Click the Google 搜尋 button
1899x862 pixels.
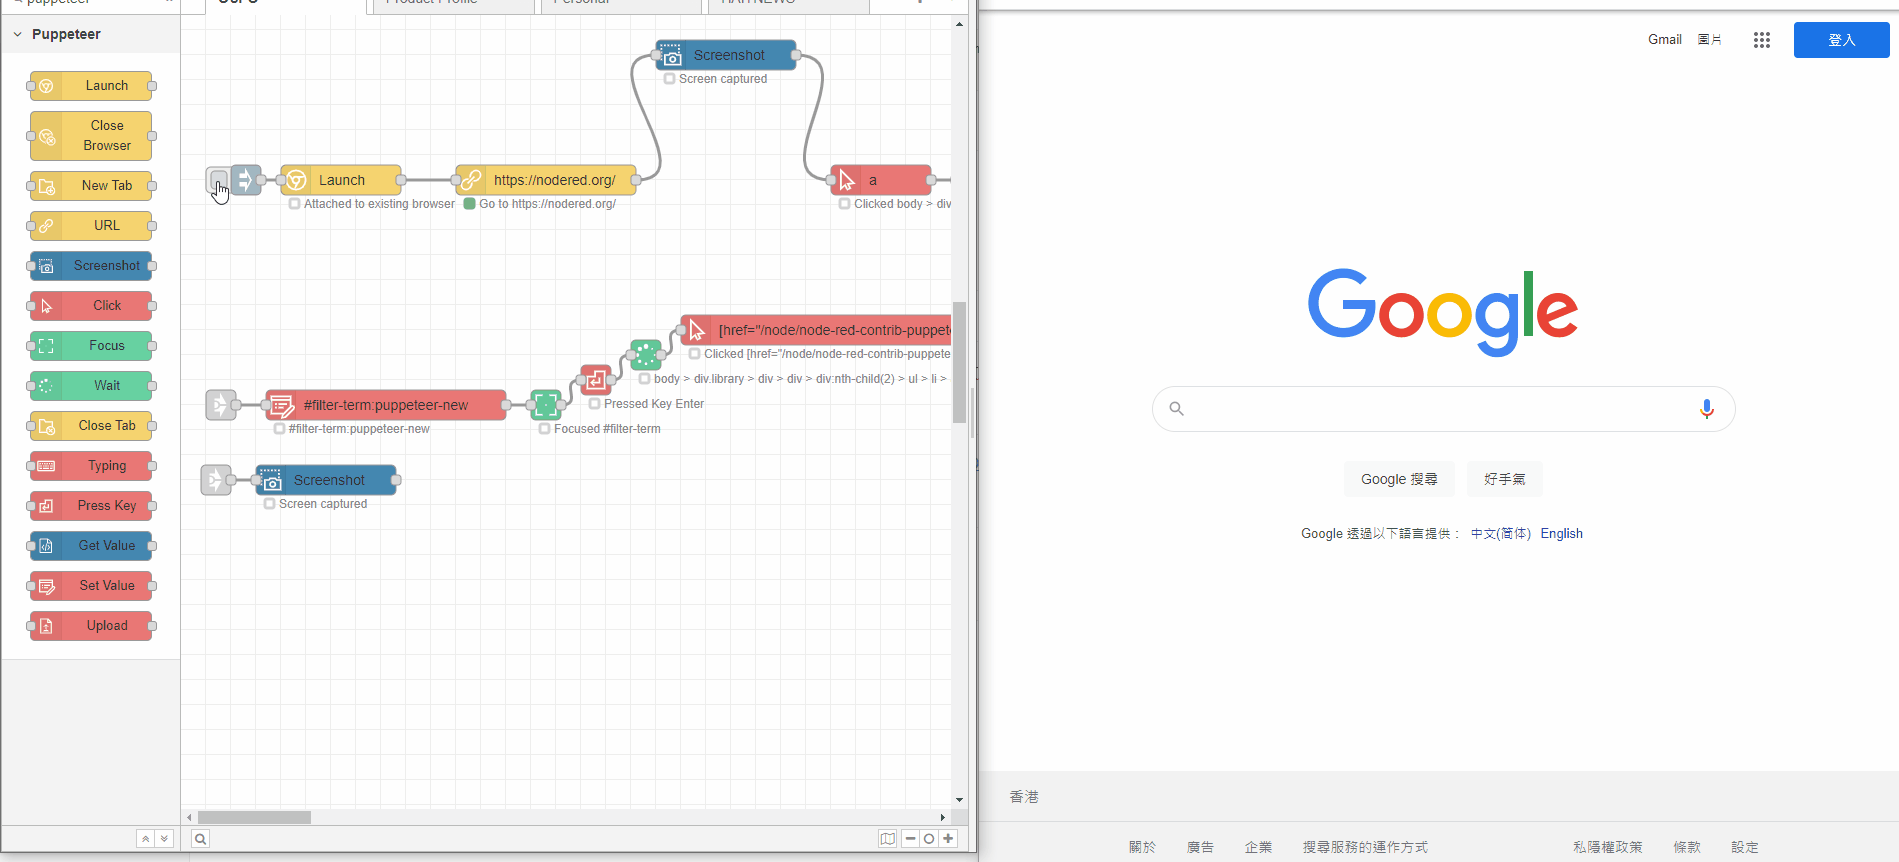(x=1399, y=479)
